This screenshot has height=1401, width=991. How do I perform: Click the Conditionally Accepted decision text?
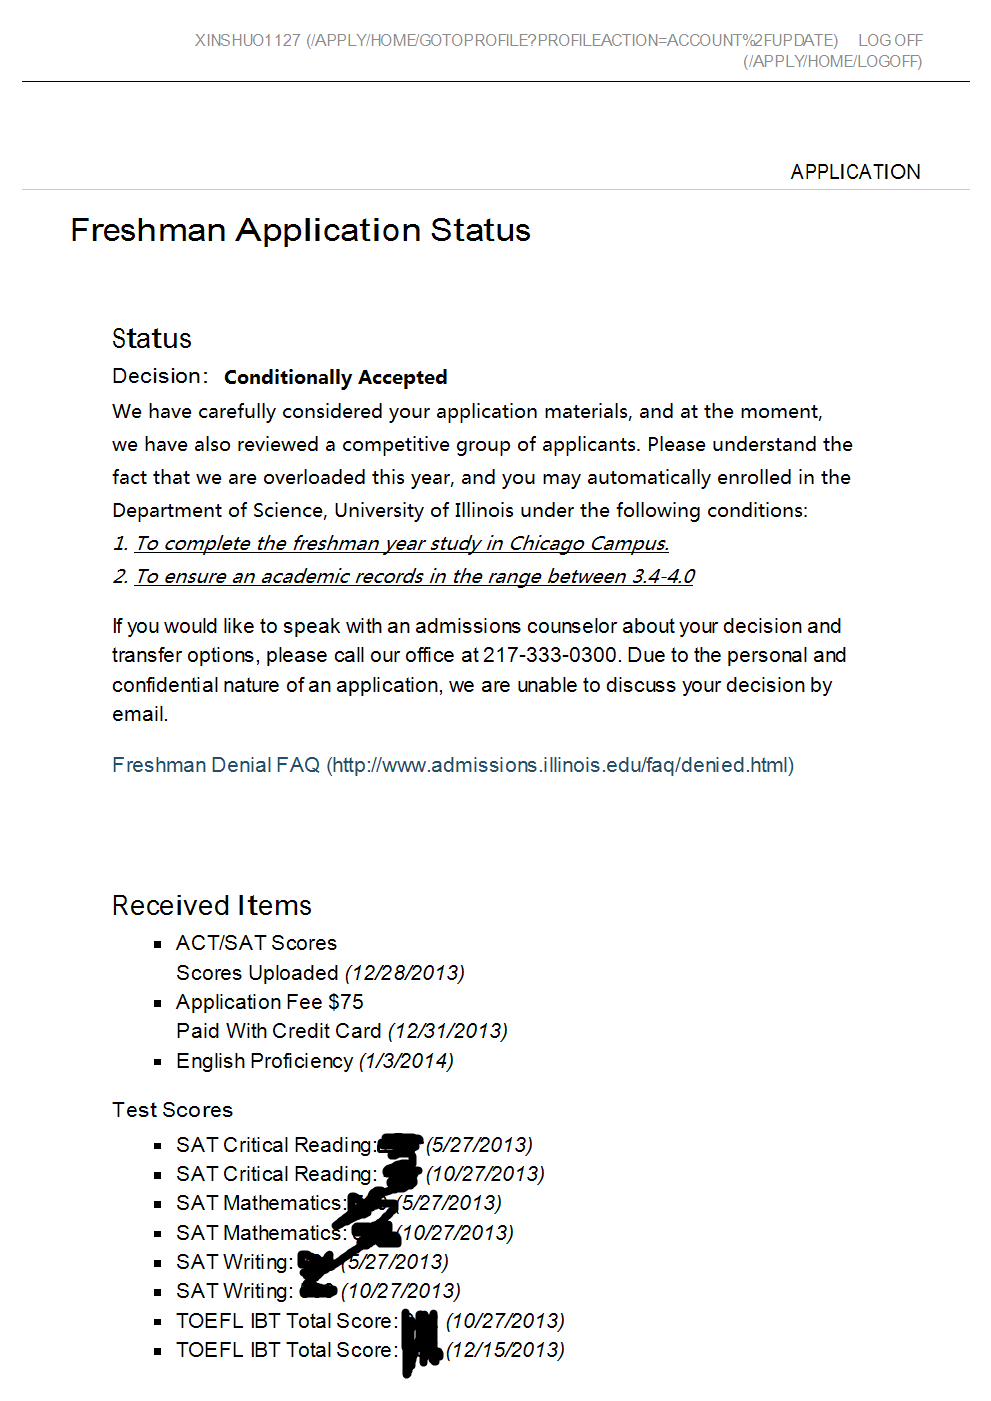click(x=335, y=377)
